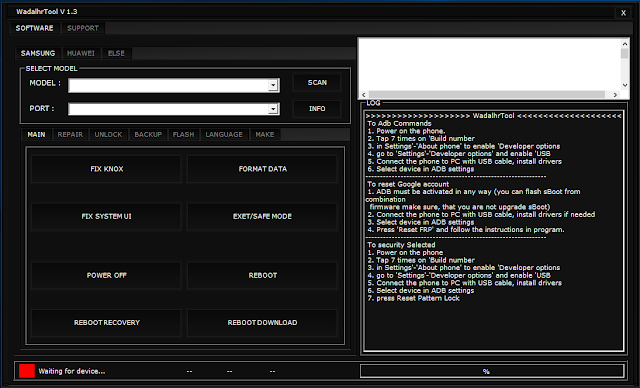Image resolution: width=640 pixels, height=388 pixels.
Task: Click the SCAN button
Action: 317,82
